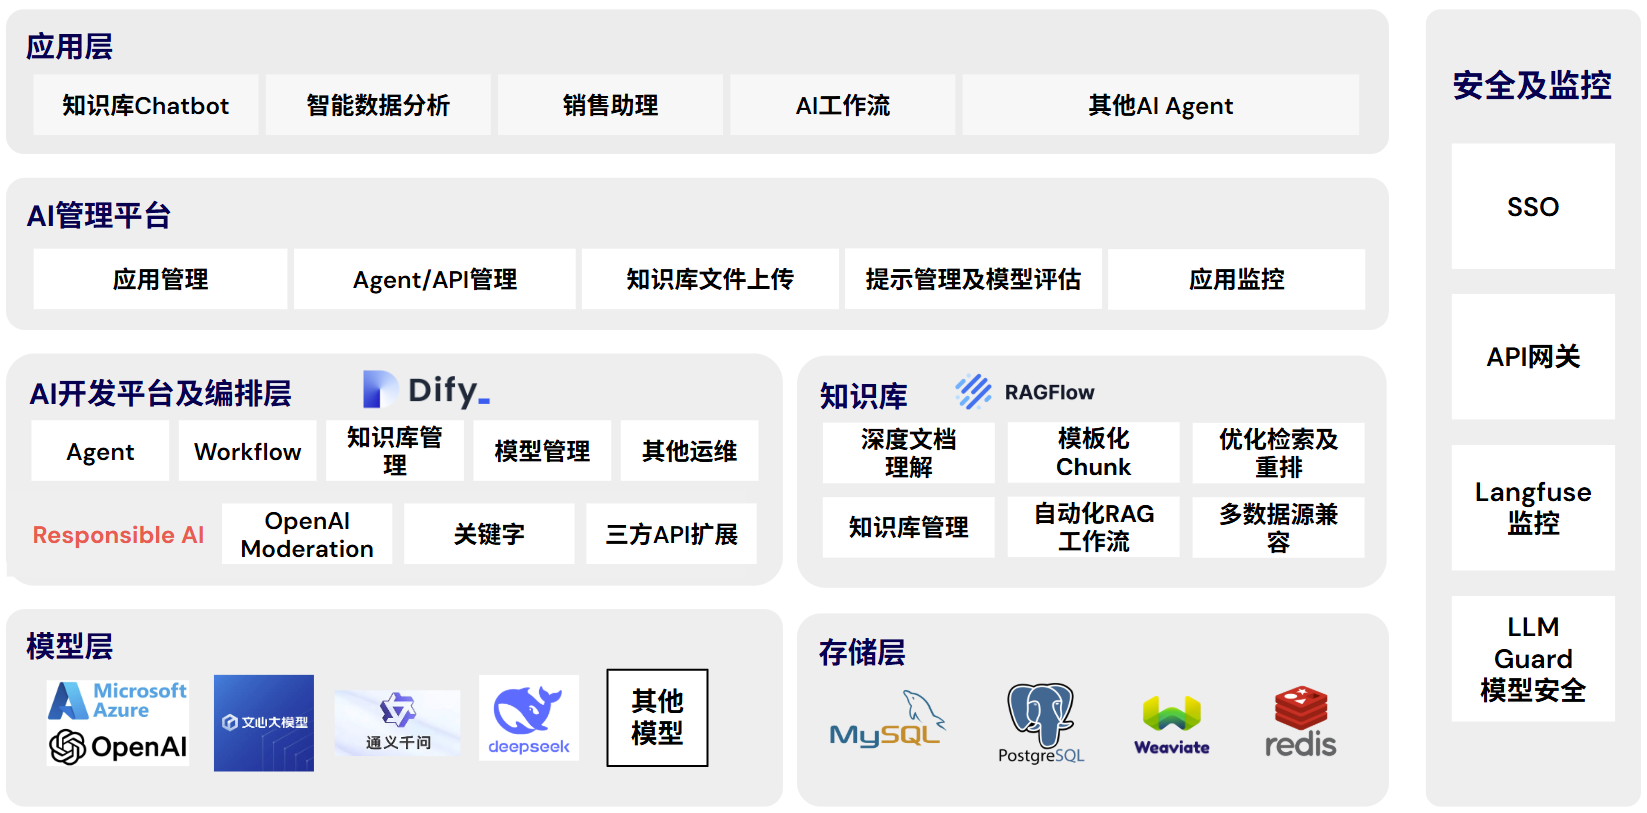Select the deepseek whale logo
Image resolution: width=1647 pixels, height=813 pixels.
[528, 718]
